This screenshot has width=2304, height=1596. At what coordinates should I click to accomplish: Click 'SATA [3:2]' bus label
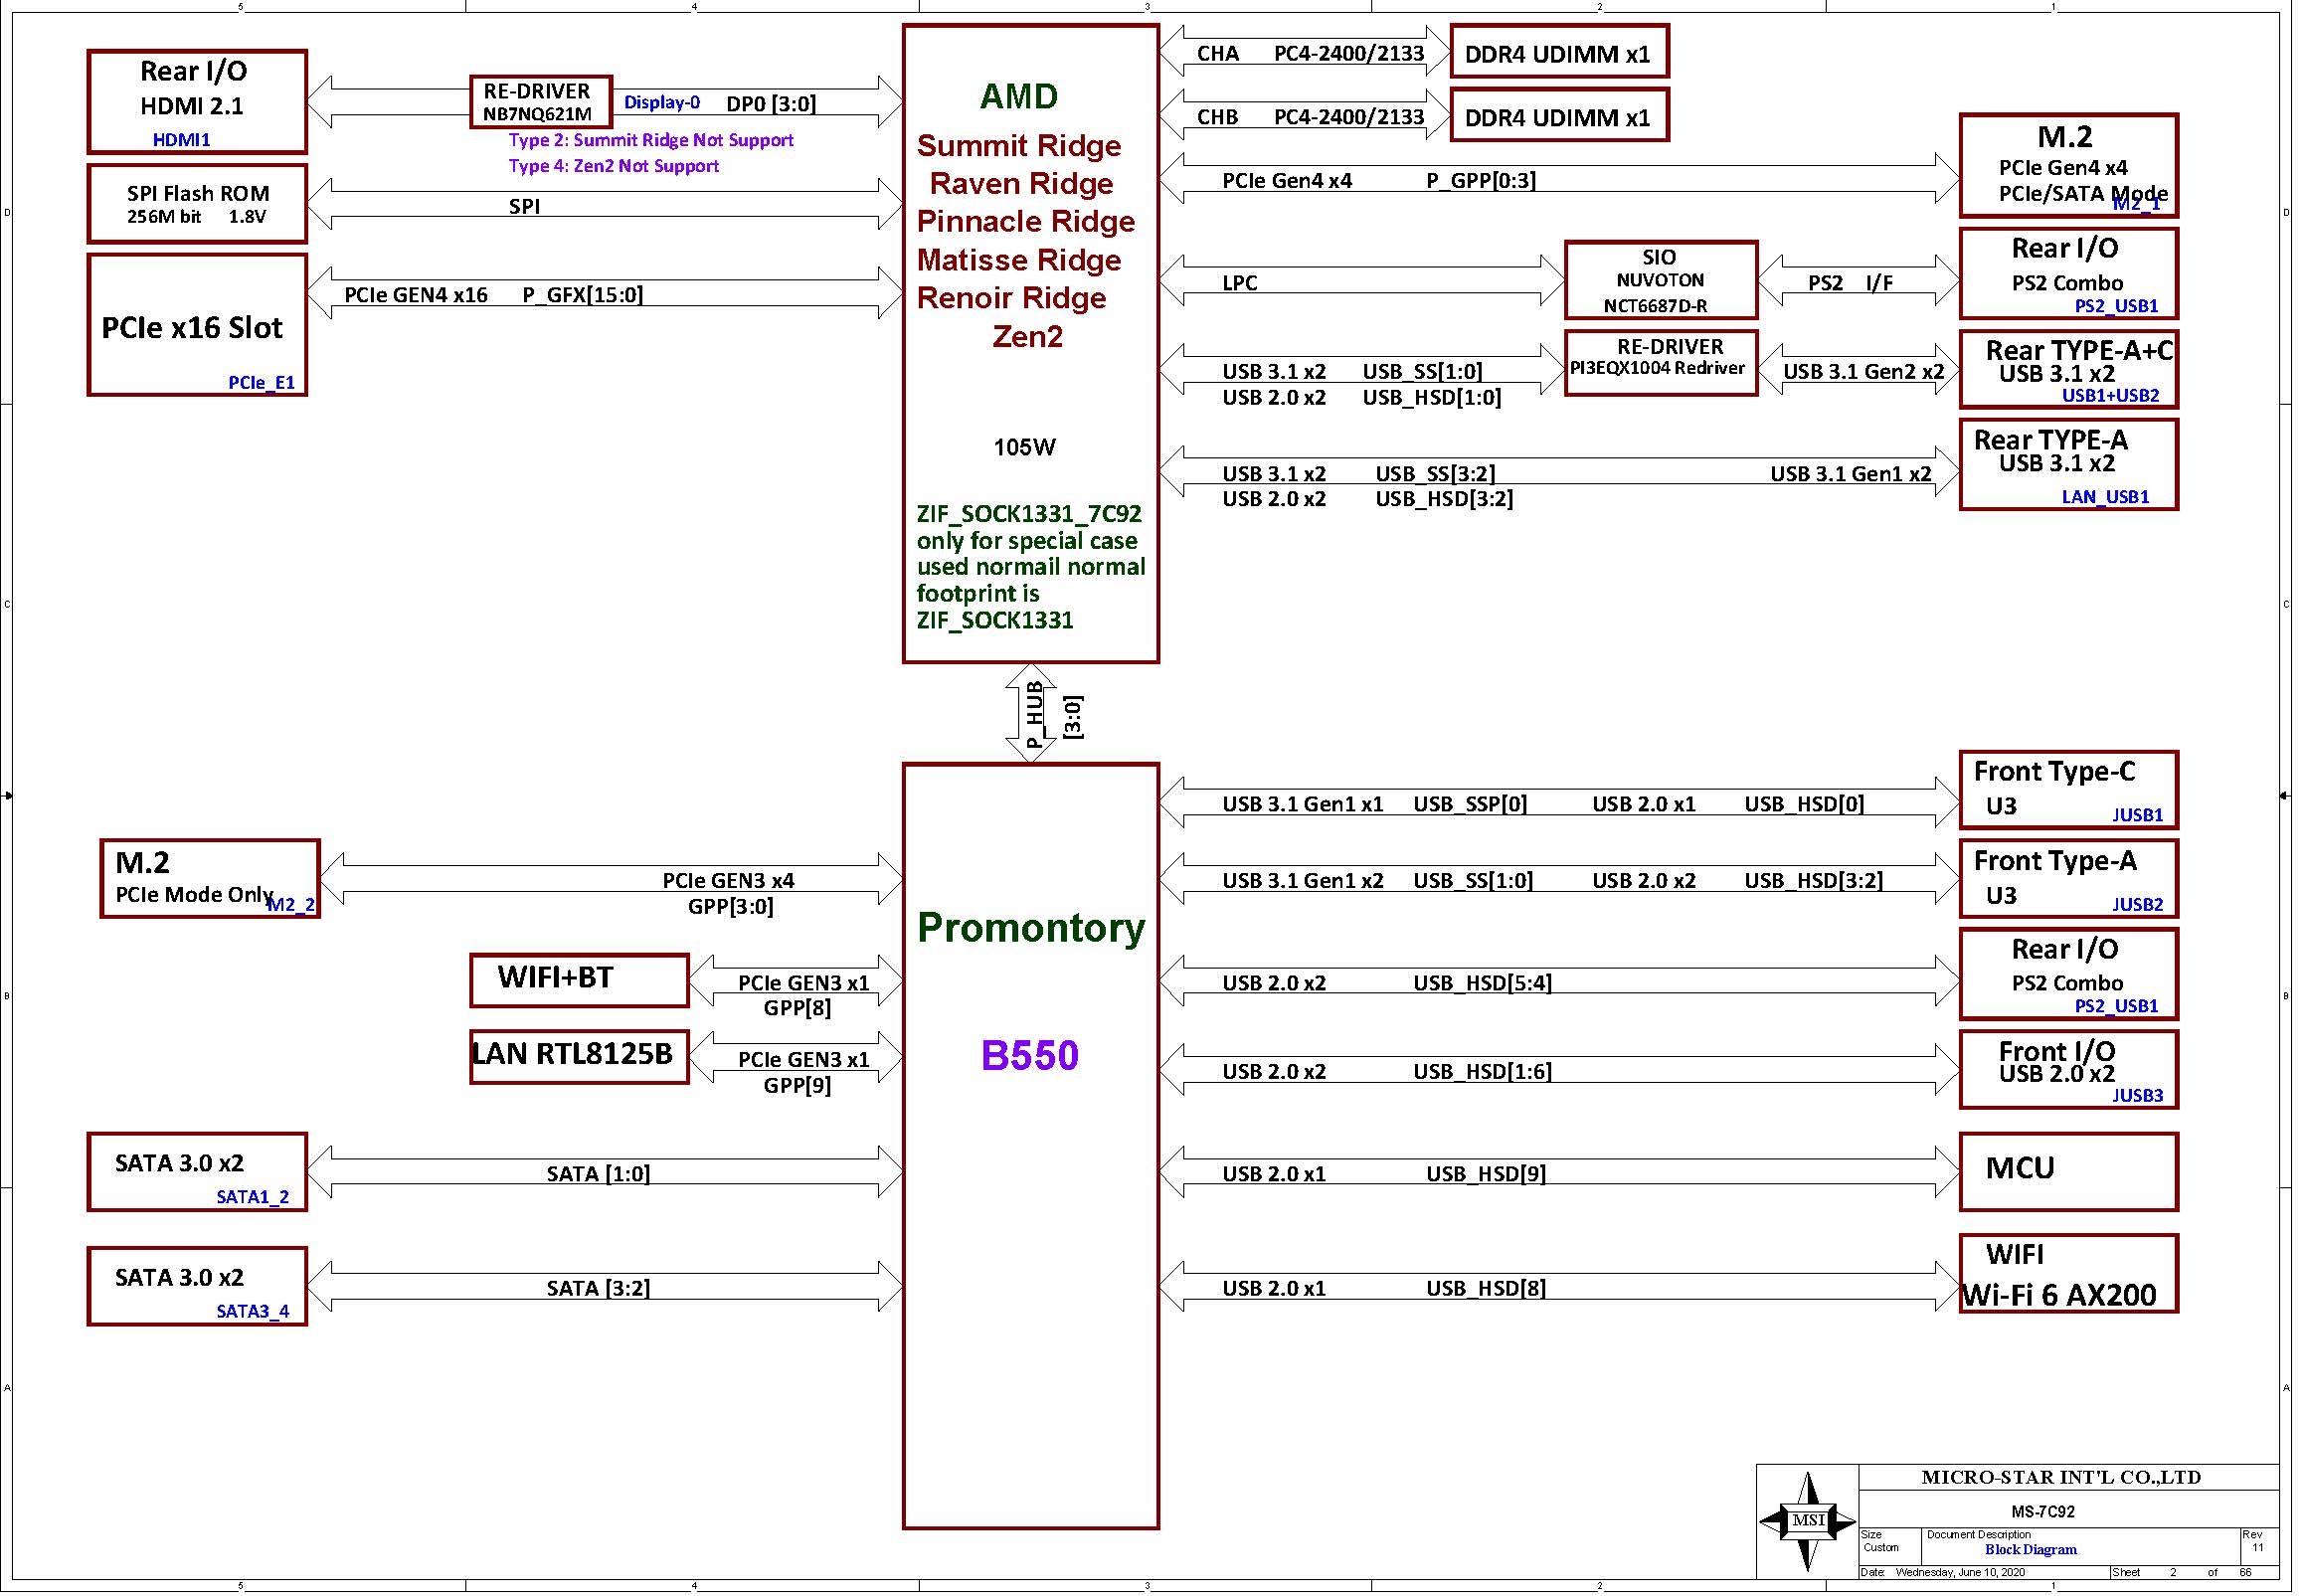(598, 1289)
